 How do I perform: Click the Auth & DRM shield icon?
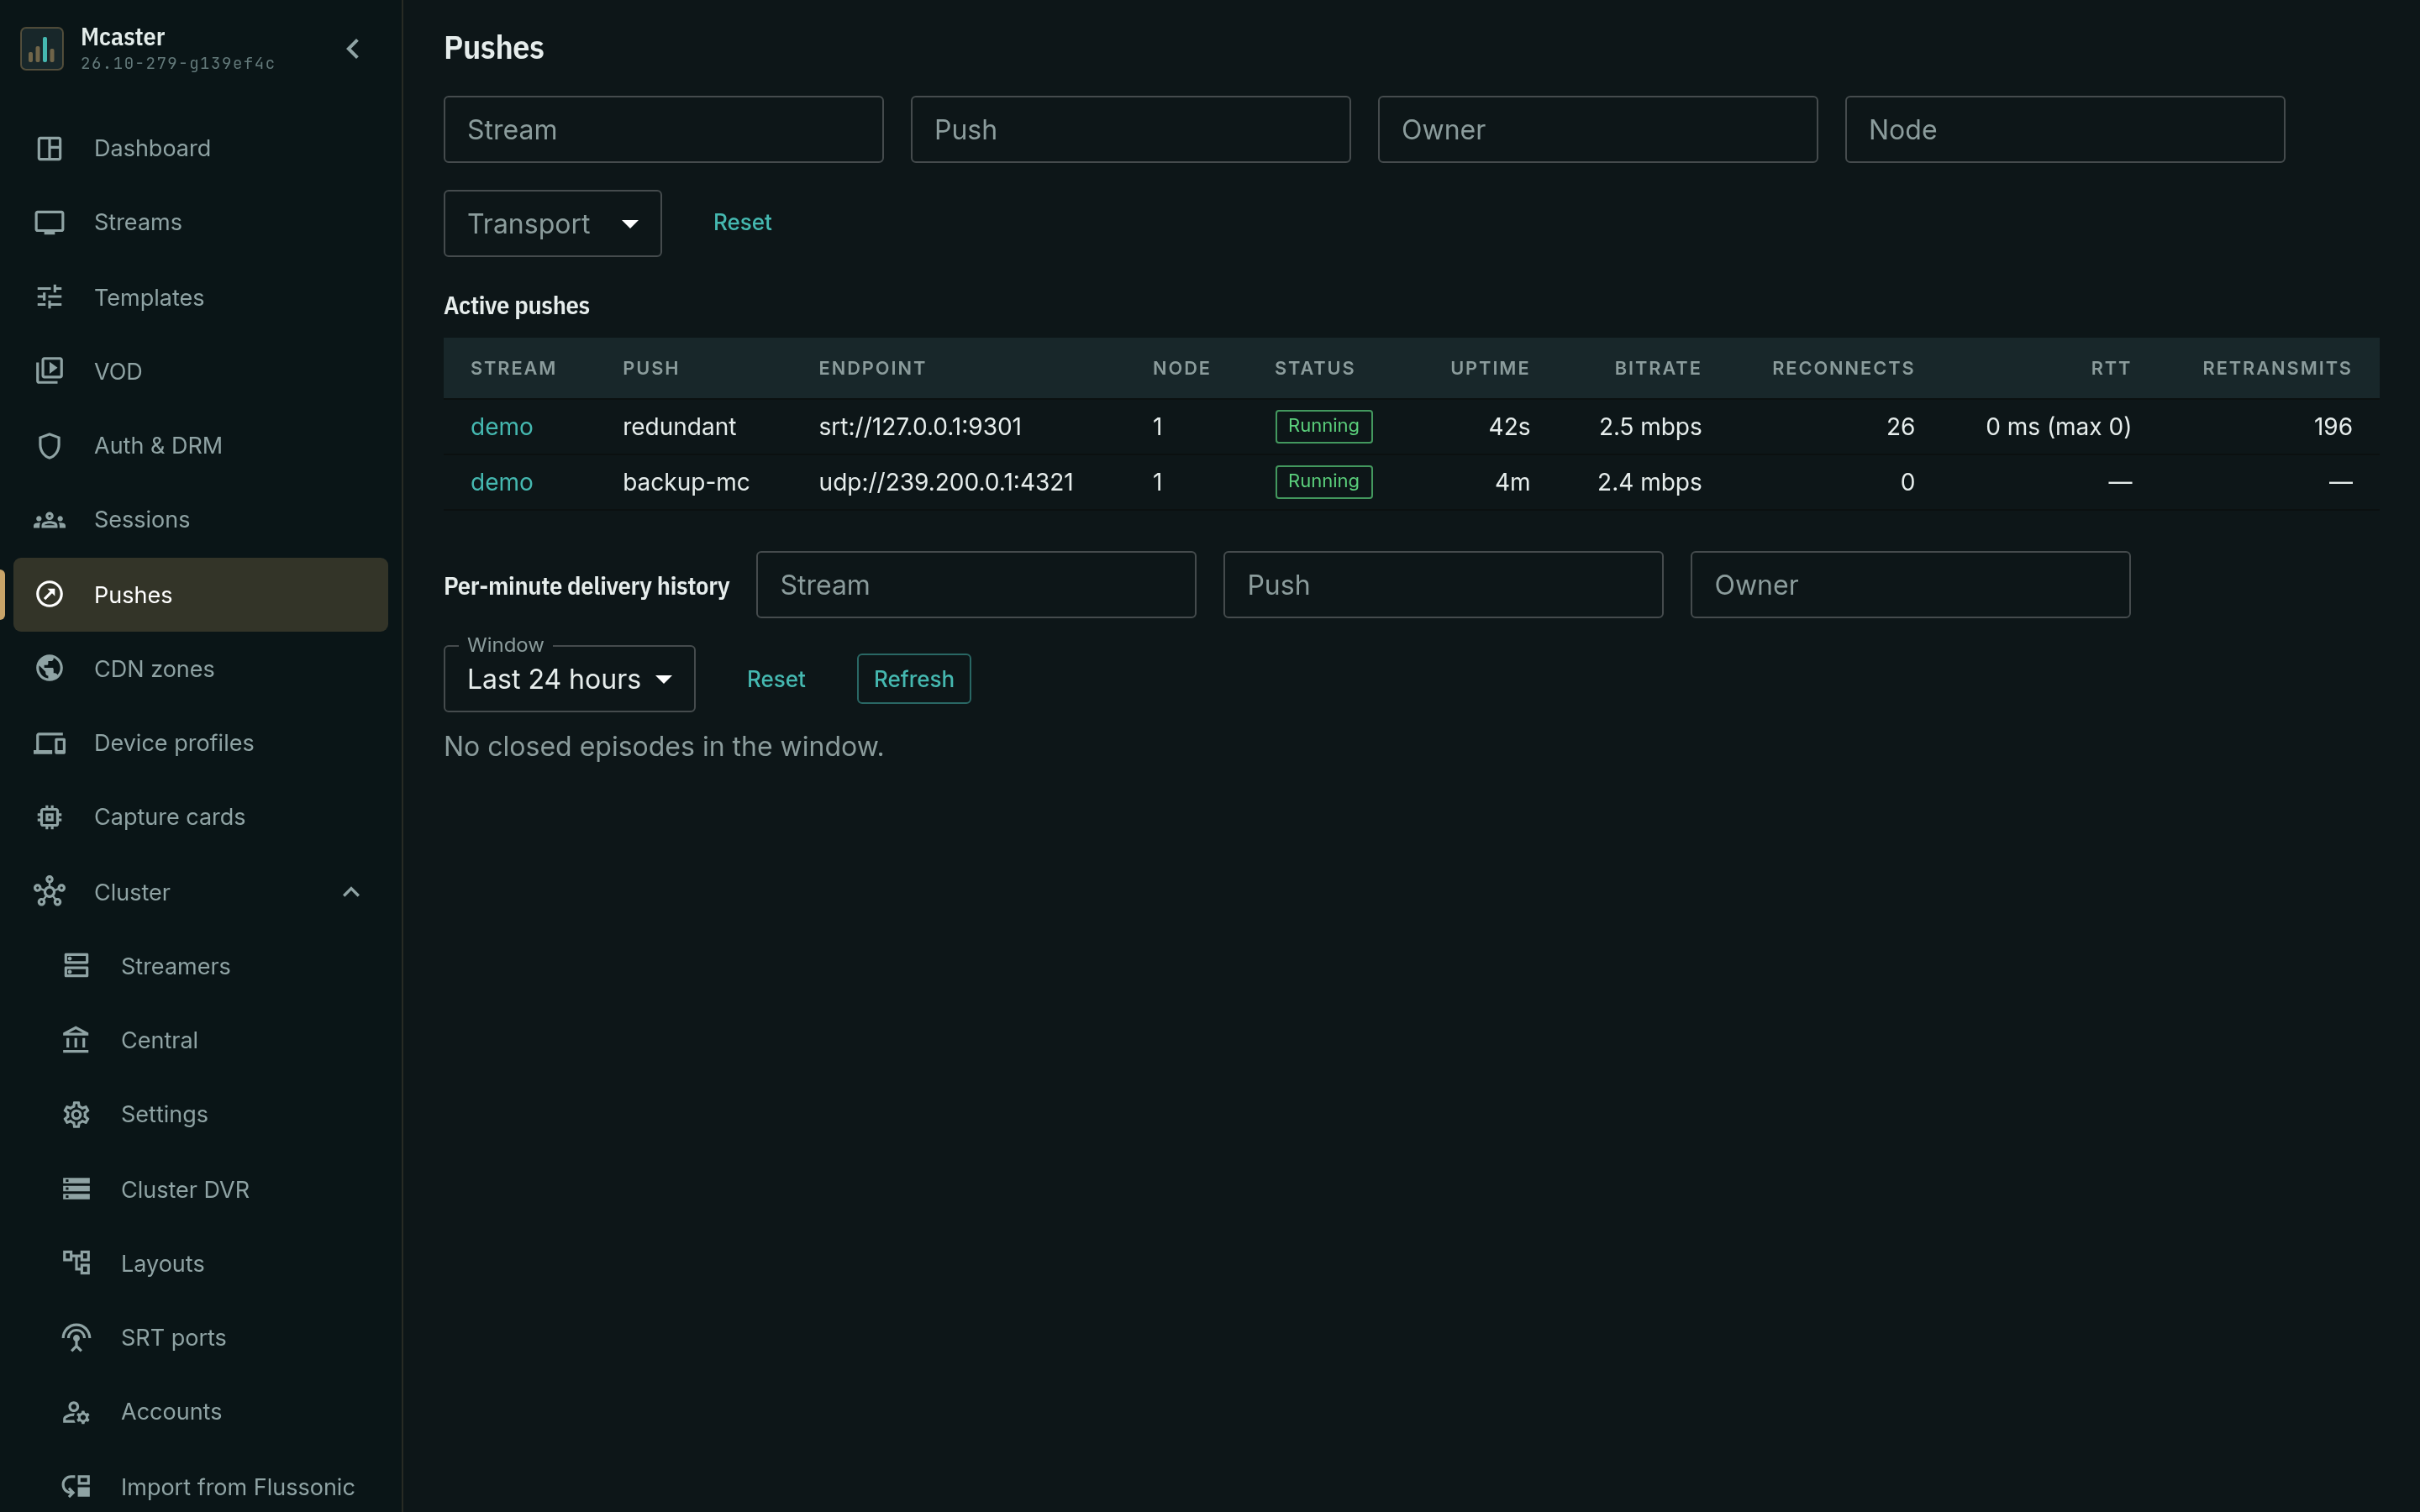(x=49, y=445)
